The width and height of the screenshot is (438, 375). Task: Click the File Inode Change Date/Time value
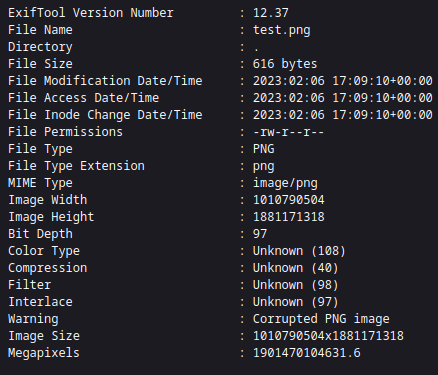pos(343,115)
